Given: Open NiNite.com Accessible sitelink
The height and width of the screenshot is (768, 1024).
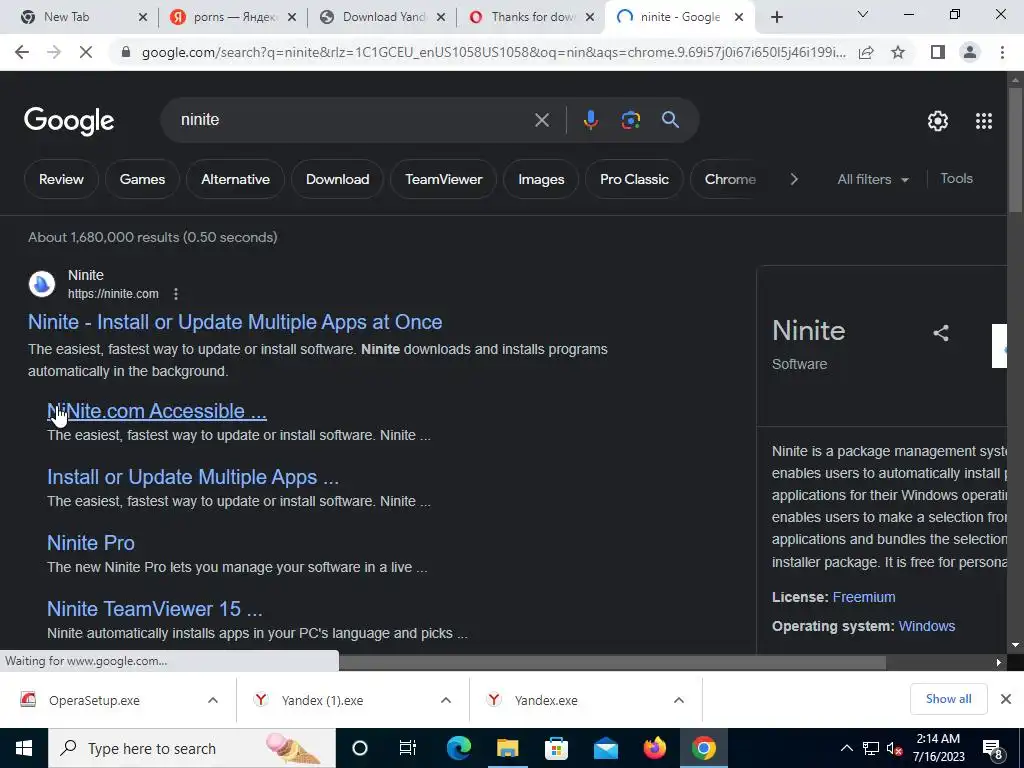Looking at the screenshot, I should [x=157, y=411].
